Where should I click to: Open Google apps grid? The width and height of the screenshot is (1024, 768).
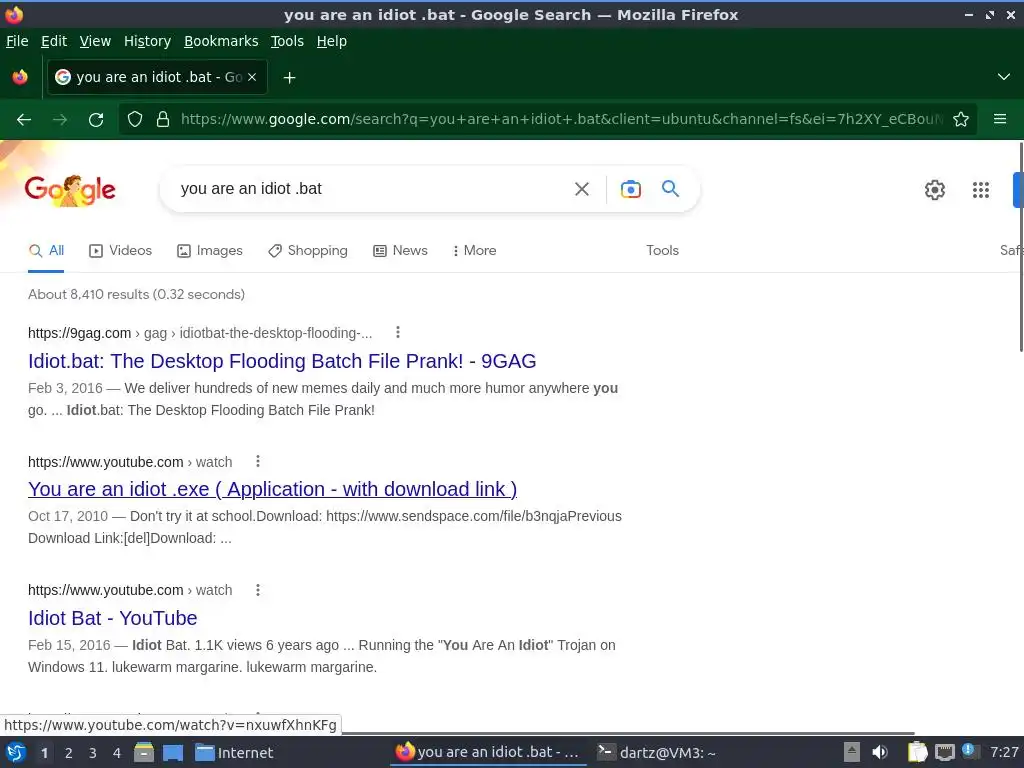(x=980, y=189)
